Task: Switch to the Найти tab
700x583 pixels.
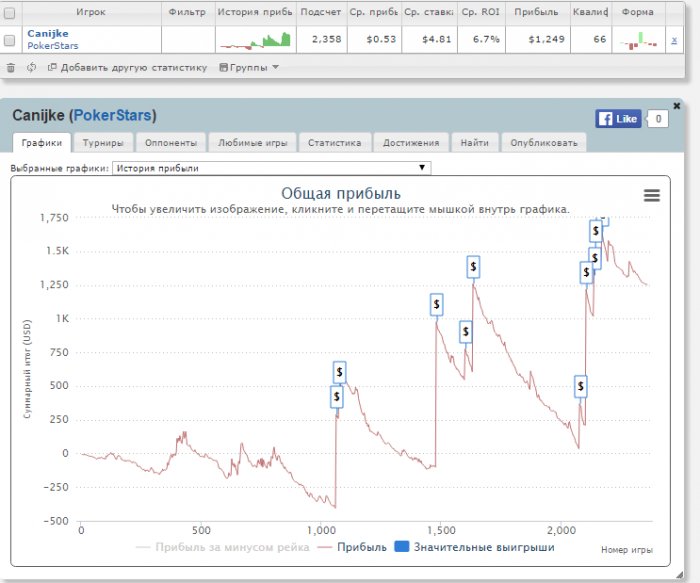Action: point(475,143)
